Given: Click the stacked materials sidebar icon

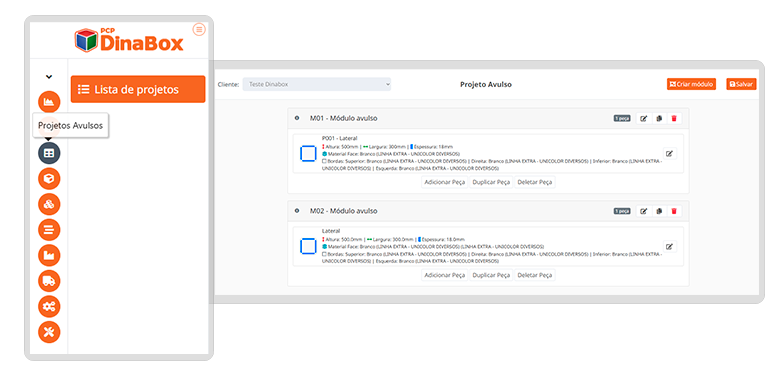Looking at the screenshot, I should pos(49,204).
